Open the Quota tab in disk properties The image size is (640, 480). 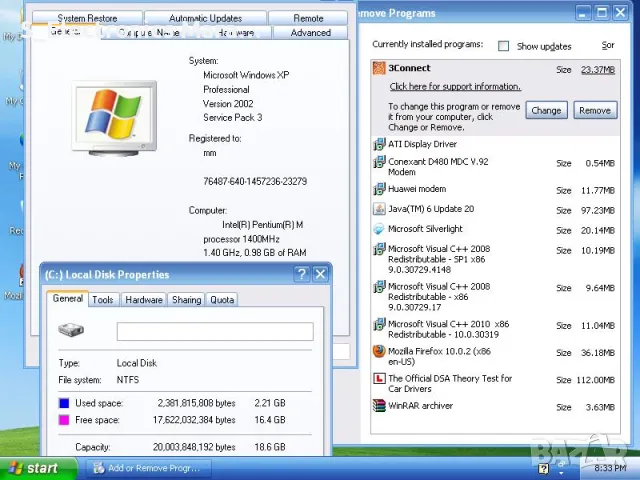click(x=222, y=299)
